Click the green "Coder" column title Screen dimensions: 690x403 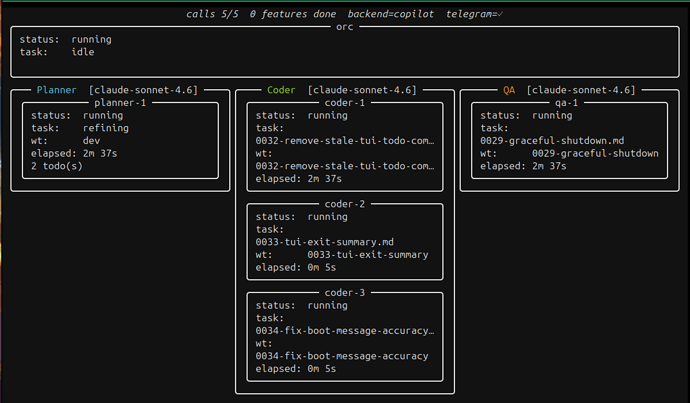pyautogui.click(x=281, y=90)
